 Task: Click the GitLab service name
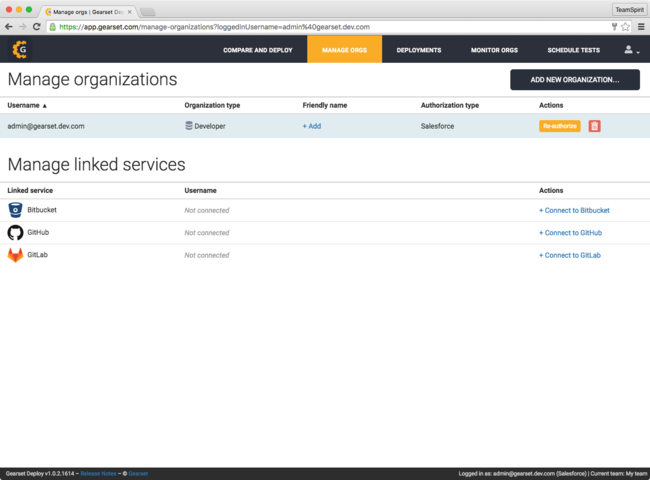37,255
